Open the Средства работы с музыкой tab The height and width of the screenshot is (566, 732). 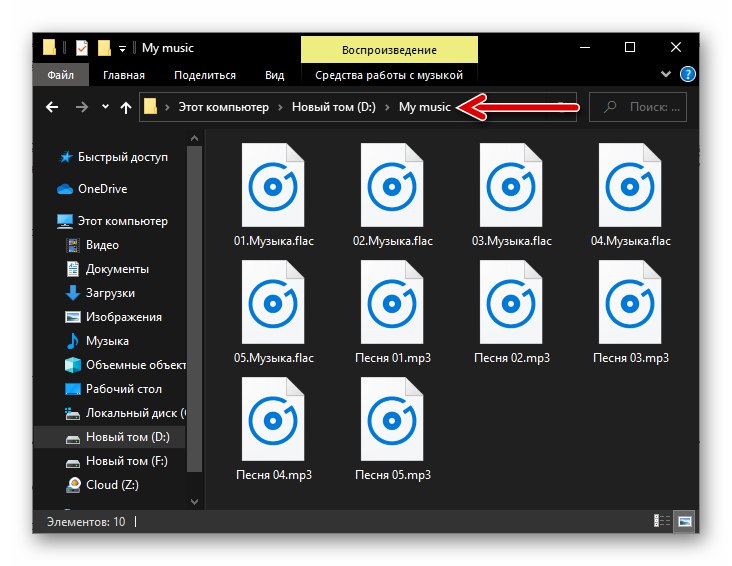(389, 75)
